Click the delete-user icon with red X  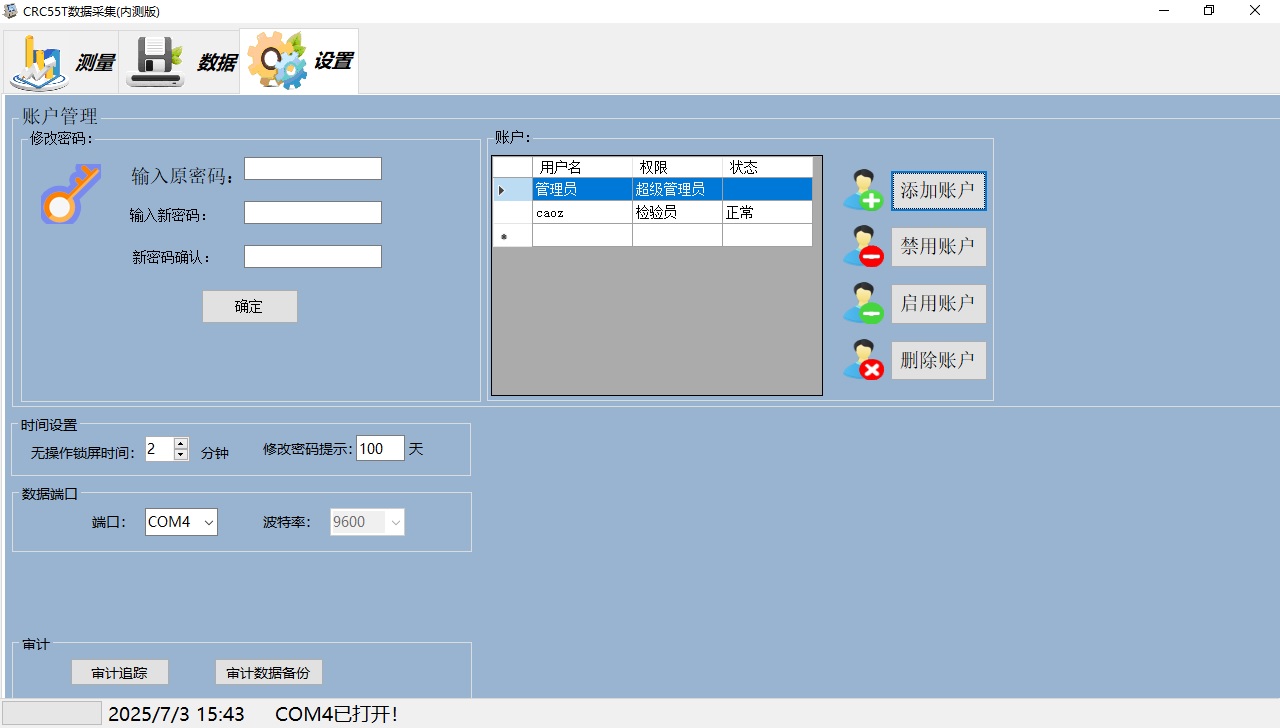point(862,360)
